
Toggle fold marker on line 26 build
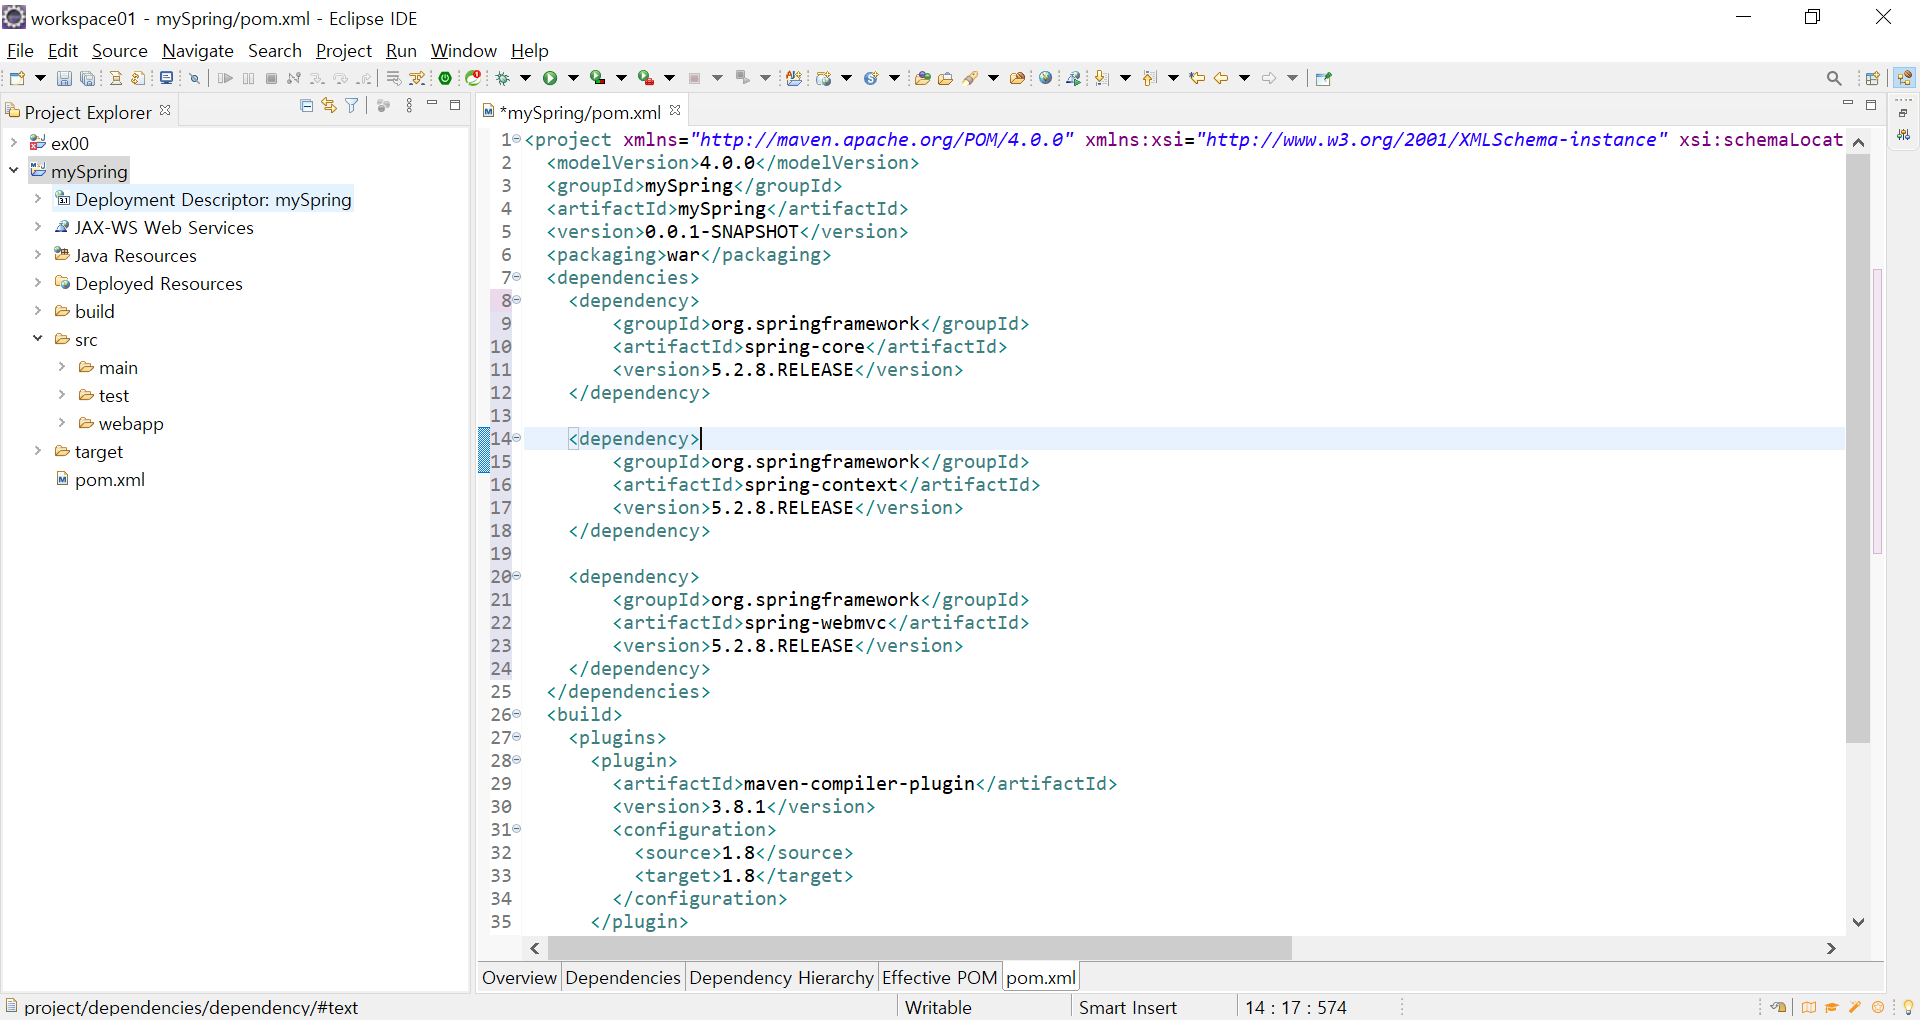[x=517, y=714]
